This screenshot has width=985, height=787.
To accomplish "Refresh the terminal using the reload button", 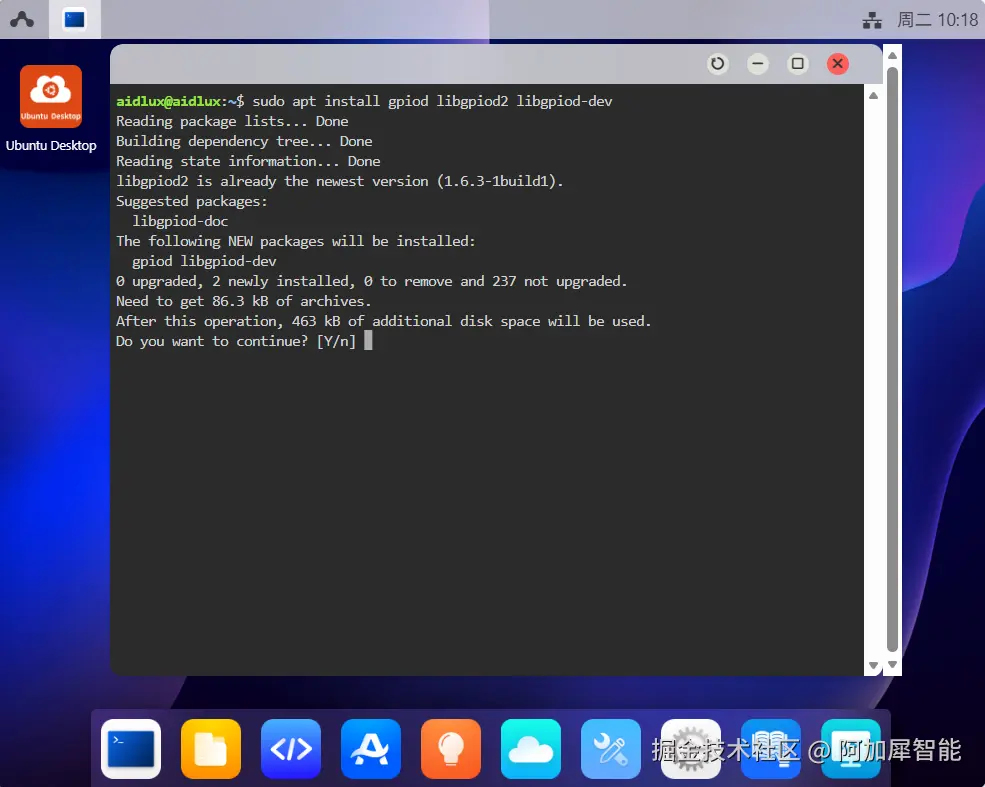I will point(717,63).
